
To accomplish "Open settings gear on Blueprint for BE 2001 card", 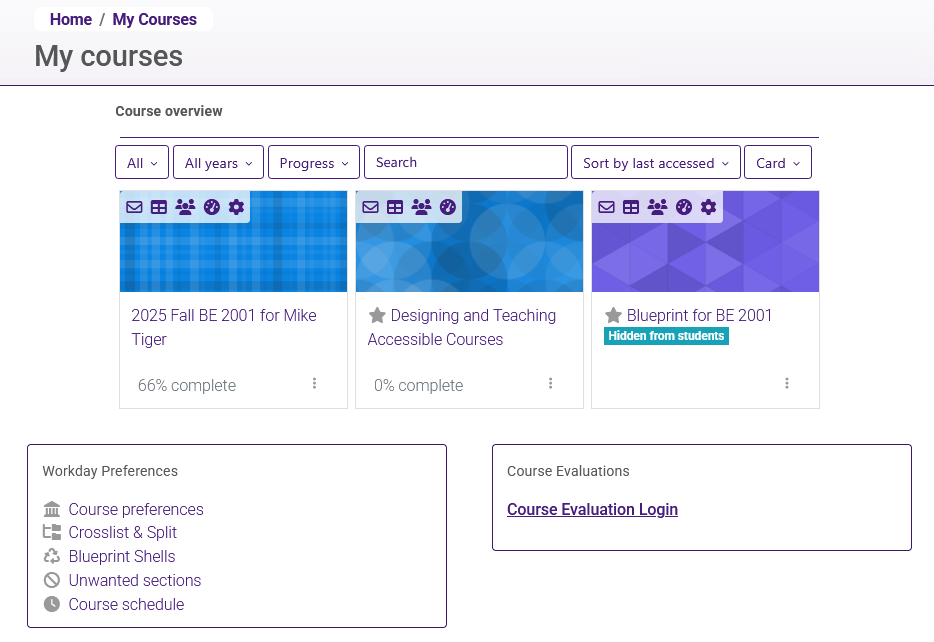I will (709, 207).
